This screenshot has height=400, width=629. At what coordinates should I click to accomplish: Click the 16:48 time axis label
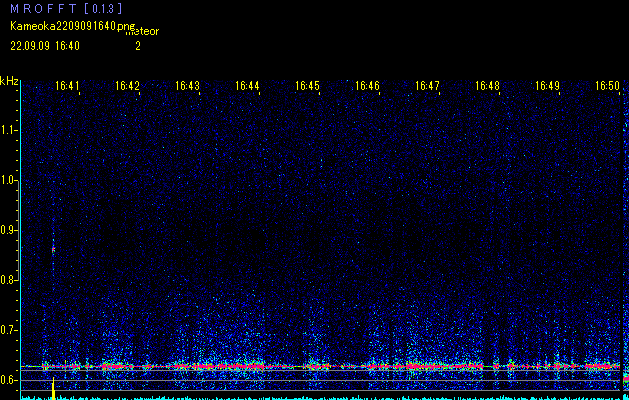tap(487, 86)
